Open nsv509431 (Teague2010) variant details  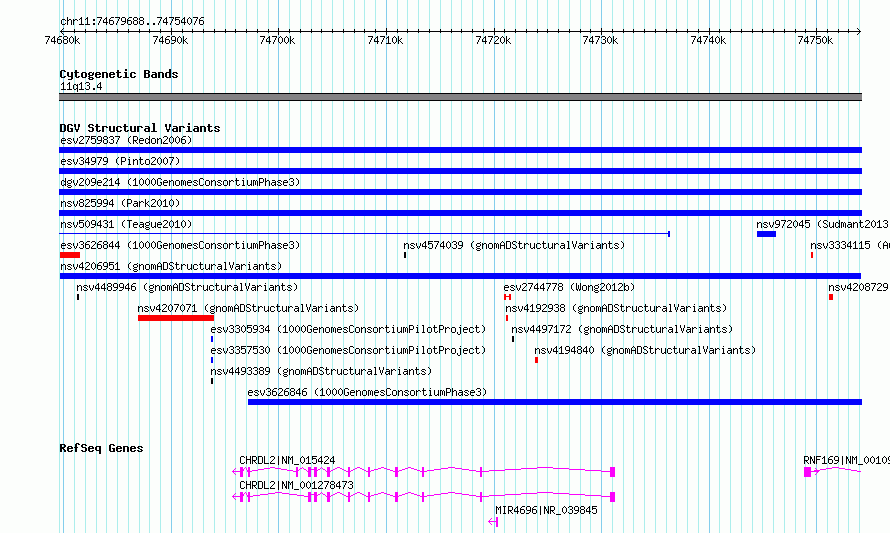126,224
